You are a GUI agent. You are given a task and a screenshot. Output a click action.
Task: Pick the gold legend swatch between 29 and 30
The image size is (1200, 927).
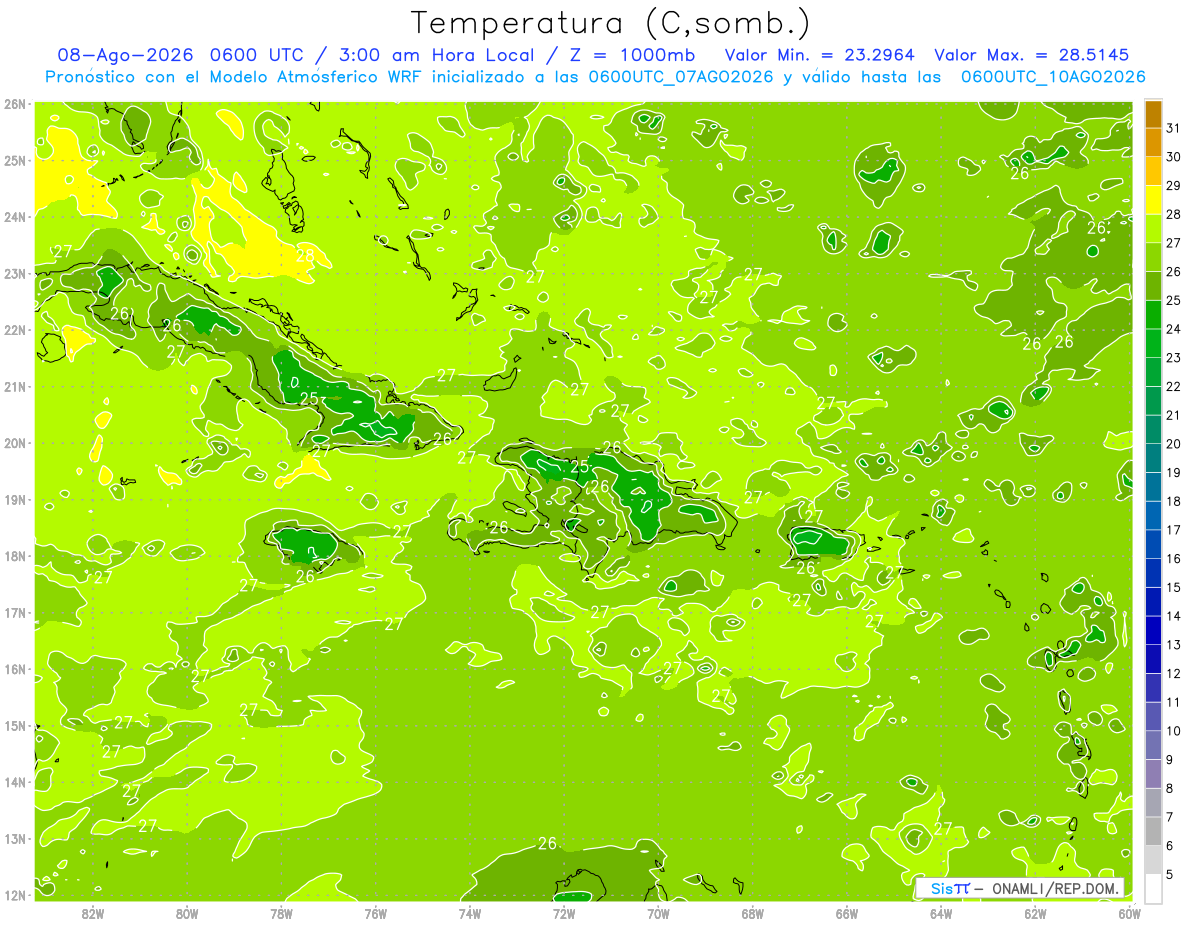tap(1153, 172)
